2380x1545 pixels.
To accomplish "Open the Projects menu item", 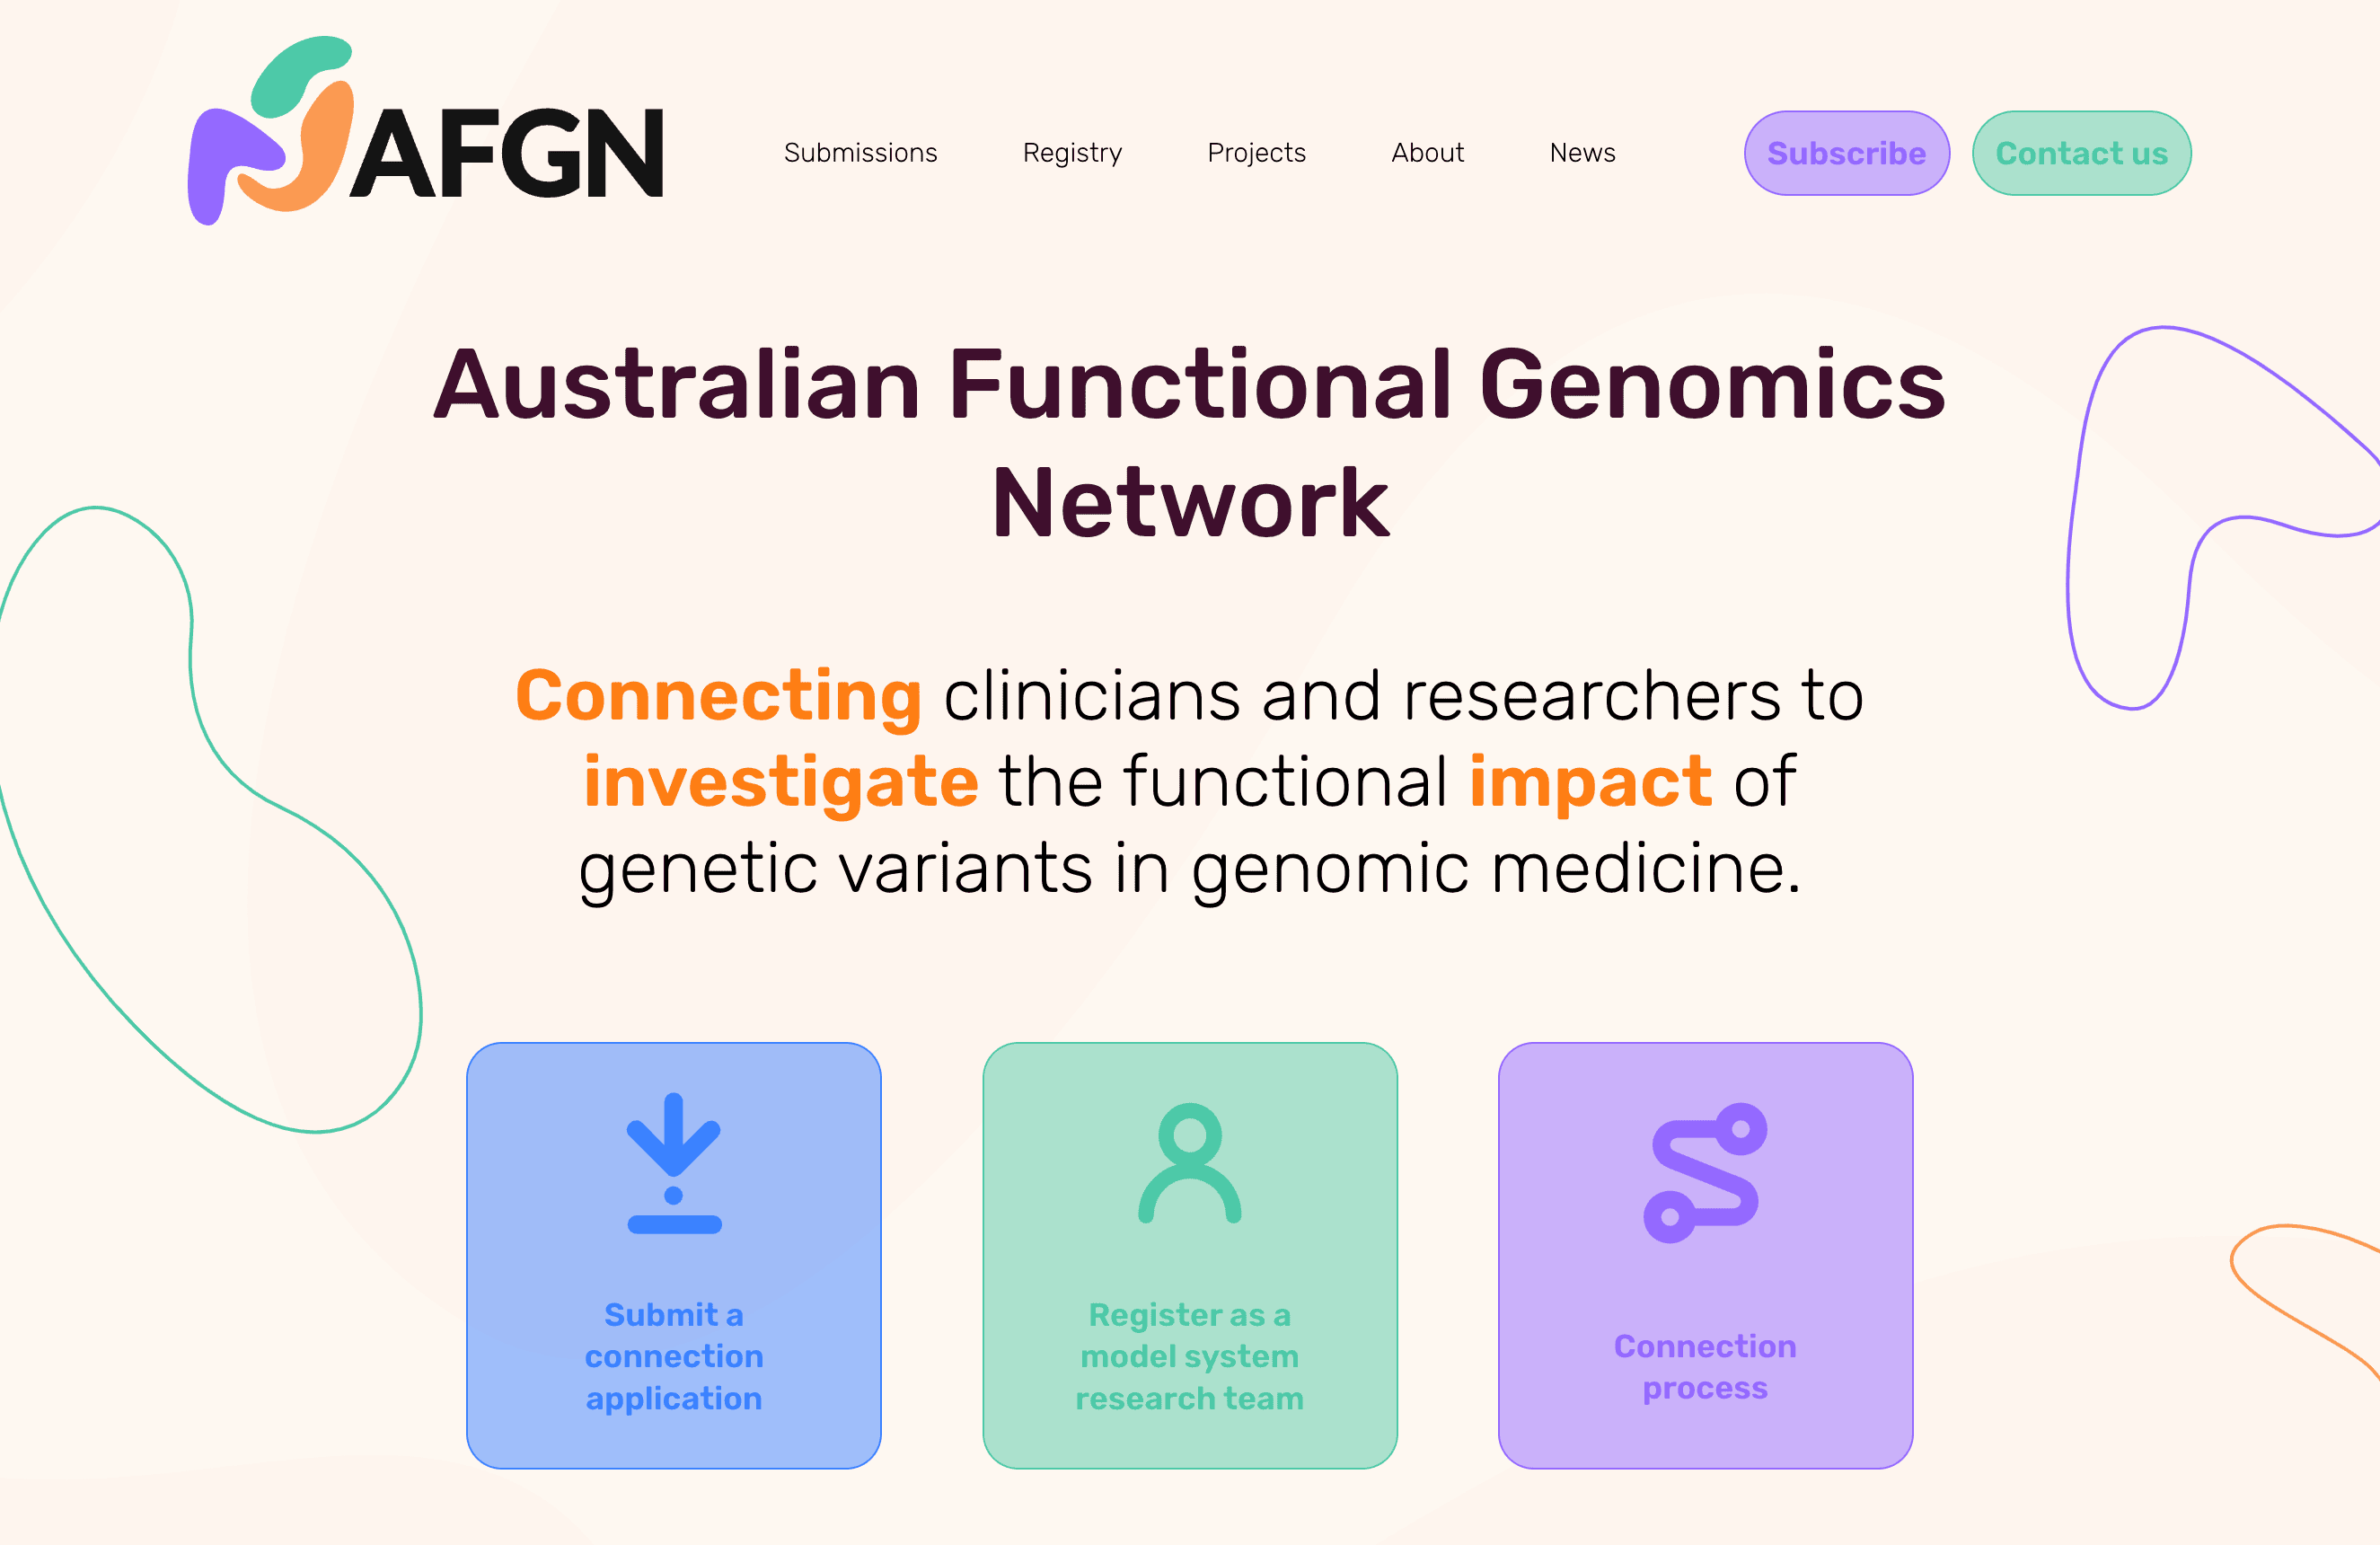I will [1256, 153].
